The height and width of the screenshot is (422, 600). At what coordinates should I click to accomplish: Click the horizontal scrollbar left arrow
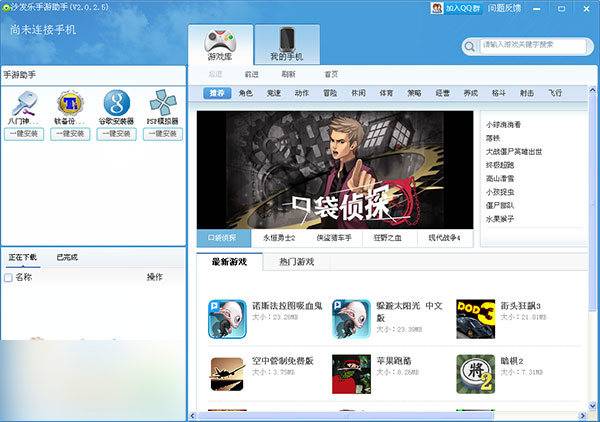click(x=192, y=416)
